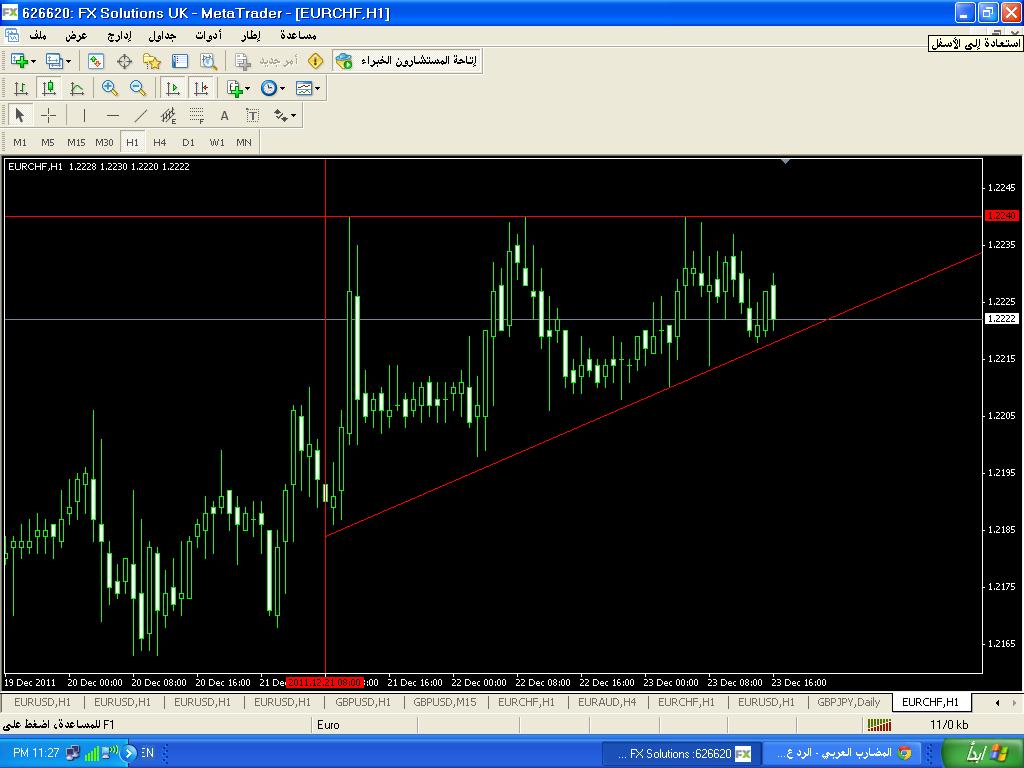Click the Windows Start button ابدأ
The height and width of the screenshot is (768, 1024).
(x=983, y=753)
